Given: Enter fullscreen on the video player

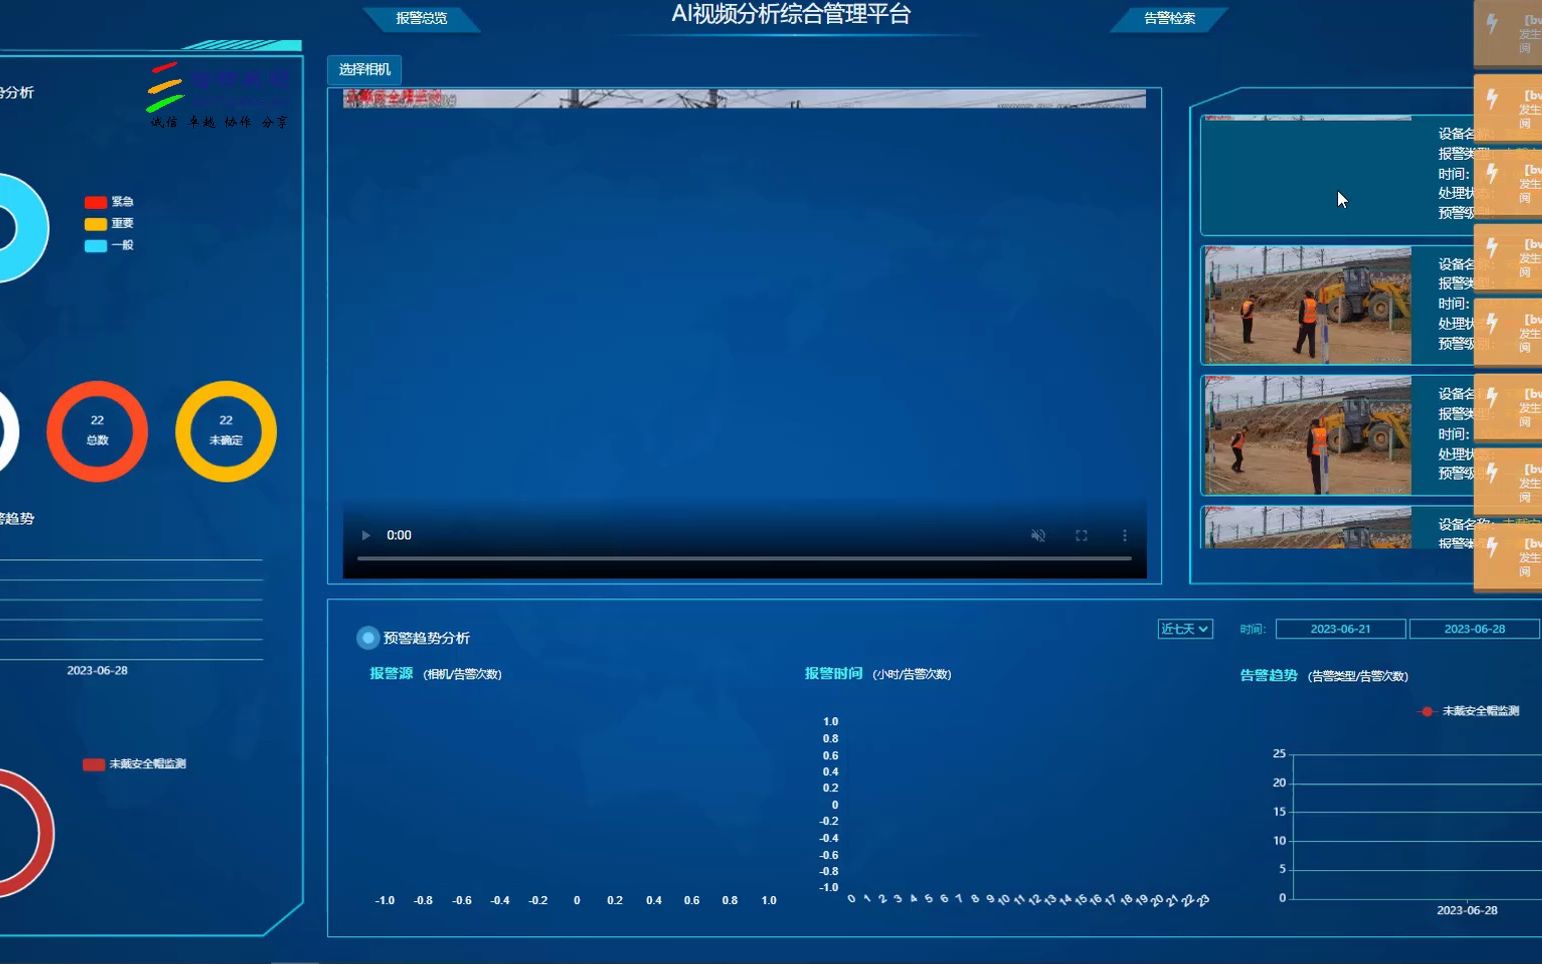Looking at the screenshot, I should point(1081,535).
